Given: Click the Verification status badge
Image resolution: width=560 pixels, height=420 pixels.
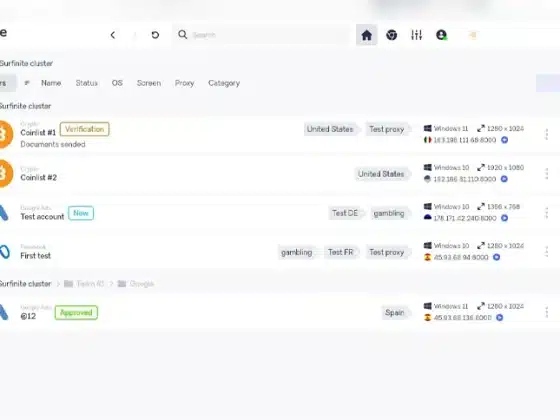Looking at the screenshot, I should (85, 129).
